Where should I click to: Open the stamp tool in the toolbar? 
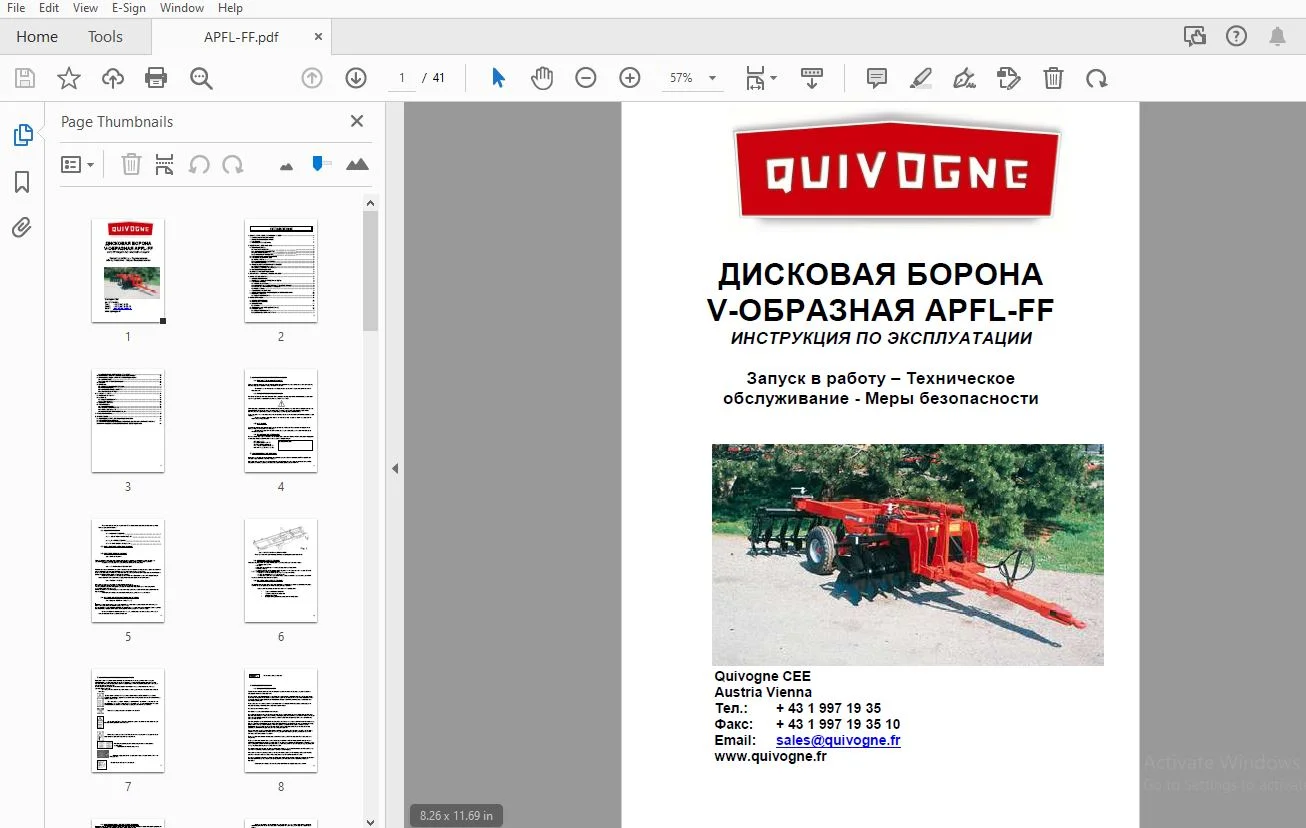(x=1009, y=78)
